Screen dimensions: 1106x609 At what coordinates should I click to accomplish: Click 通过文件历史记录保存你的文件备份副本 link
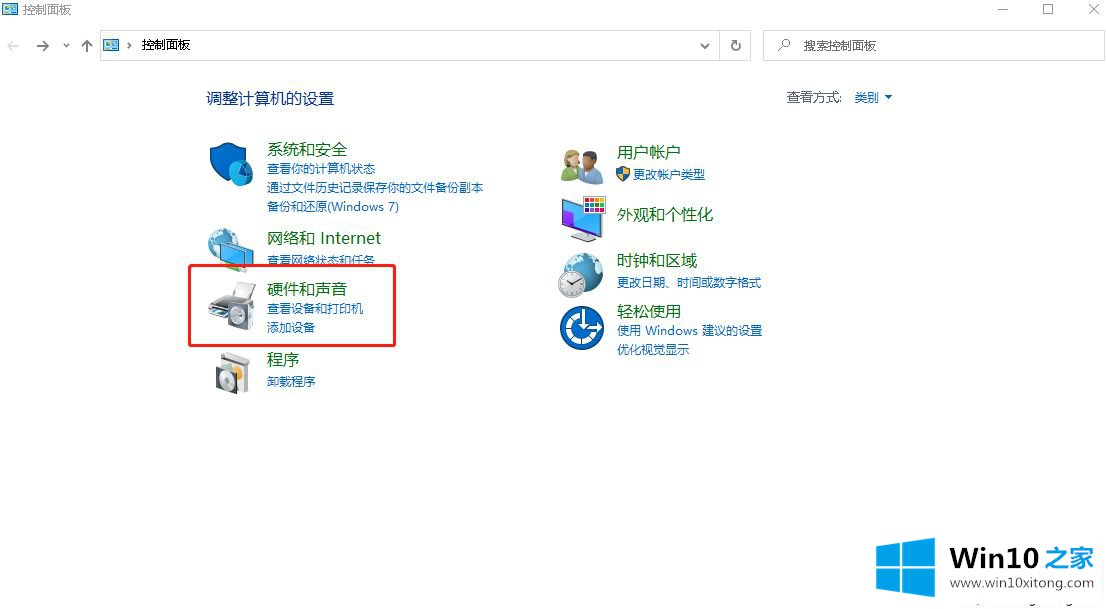click(375, 188)
